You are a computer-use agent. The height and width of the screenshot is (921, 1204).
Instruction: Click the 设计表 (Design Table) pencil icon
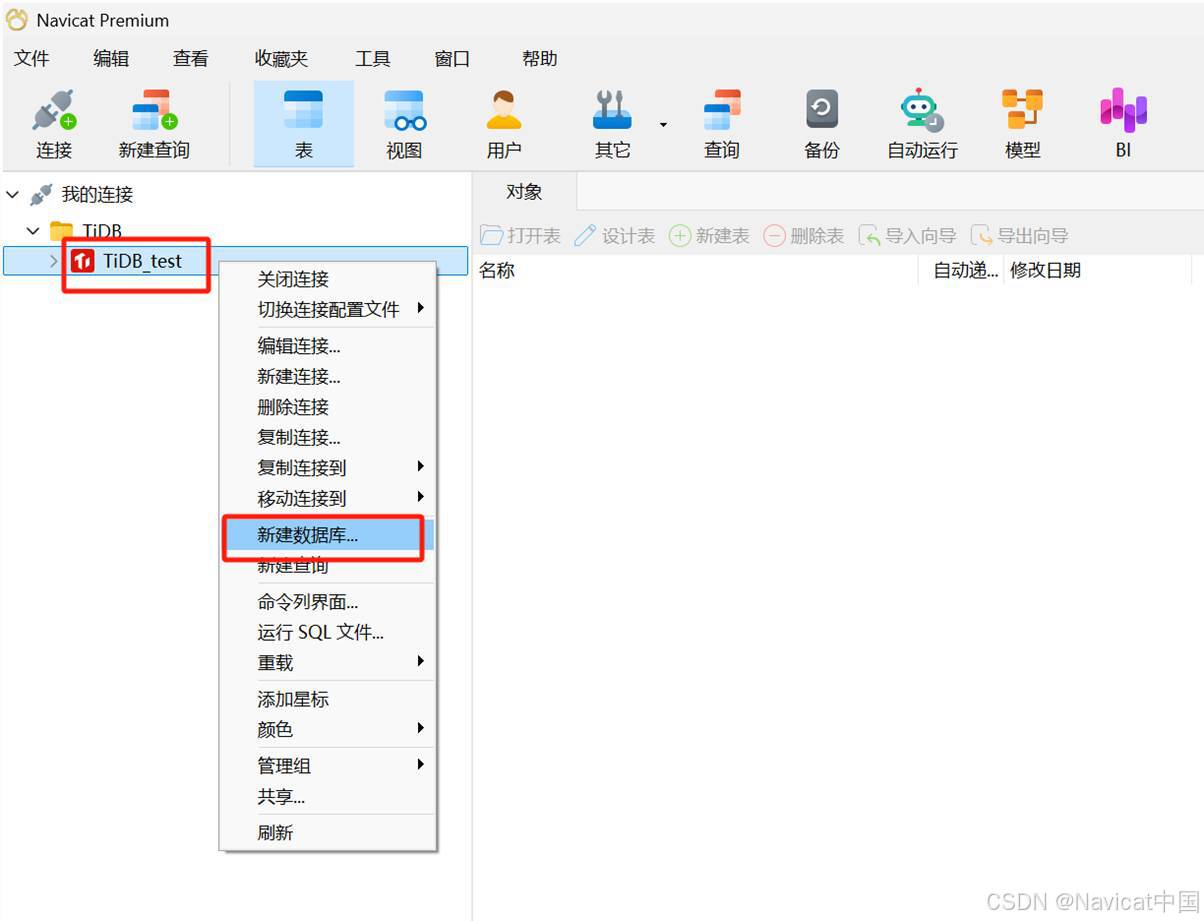(x=585, y=235)
